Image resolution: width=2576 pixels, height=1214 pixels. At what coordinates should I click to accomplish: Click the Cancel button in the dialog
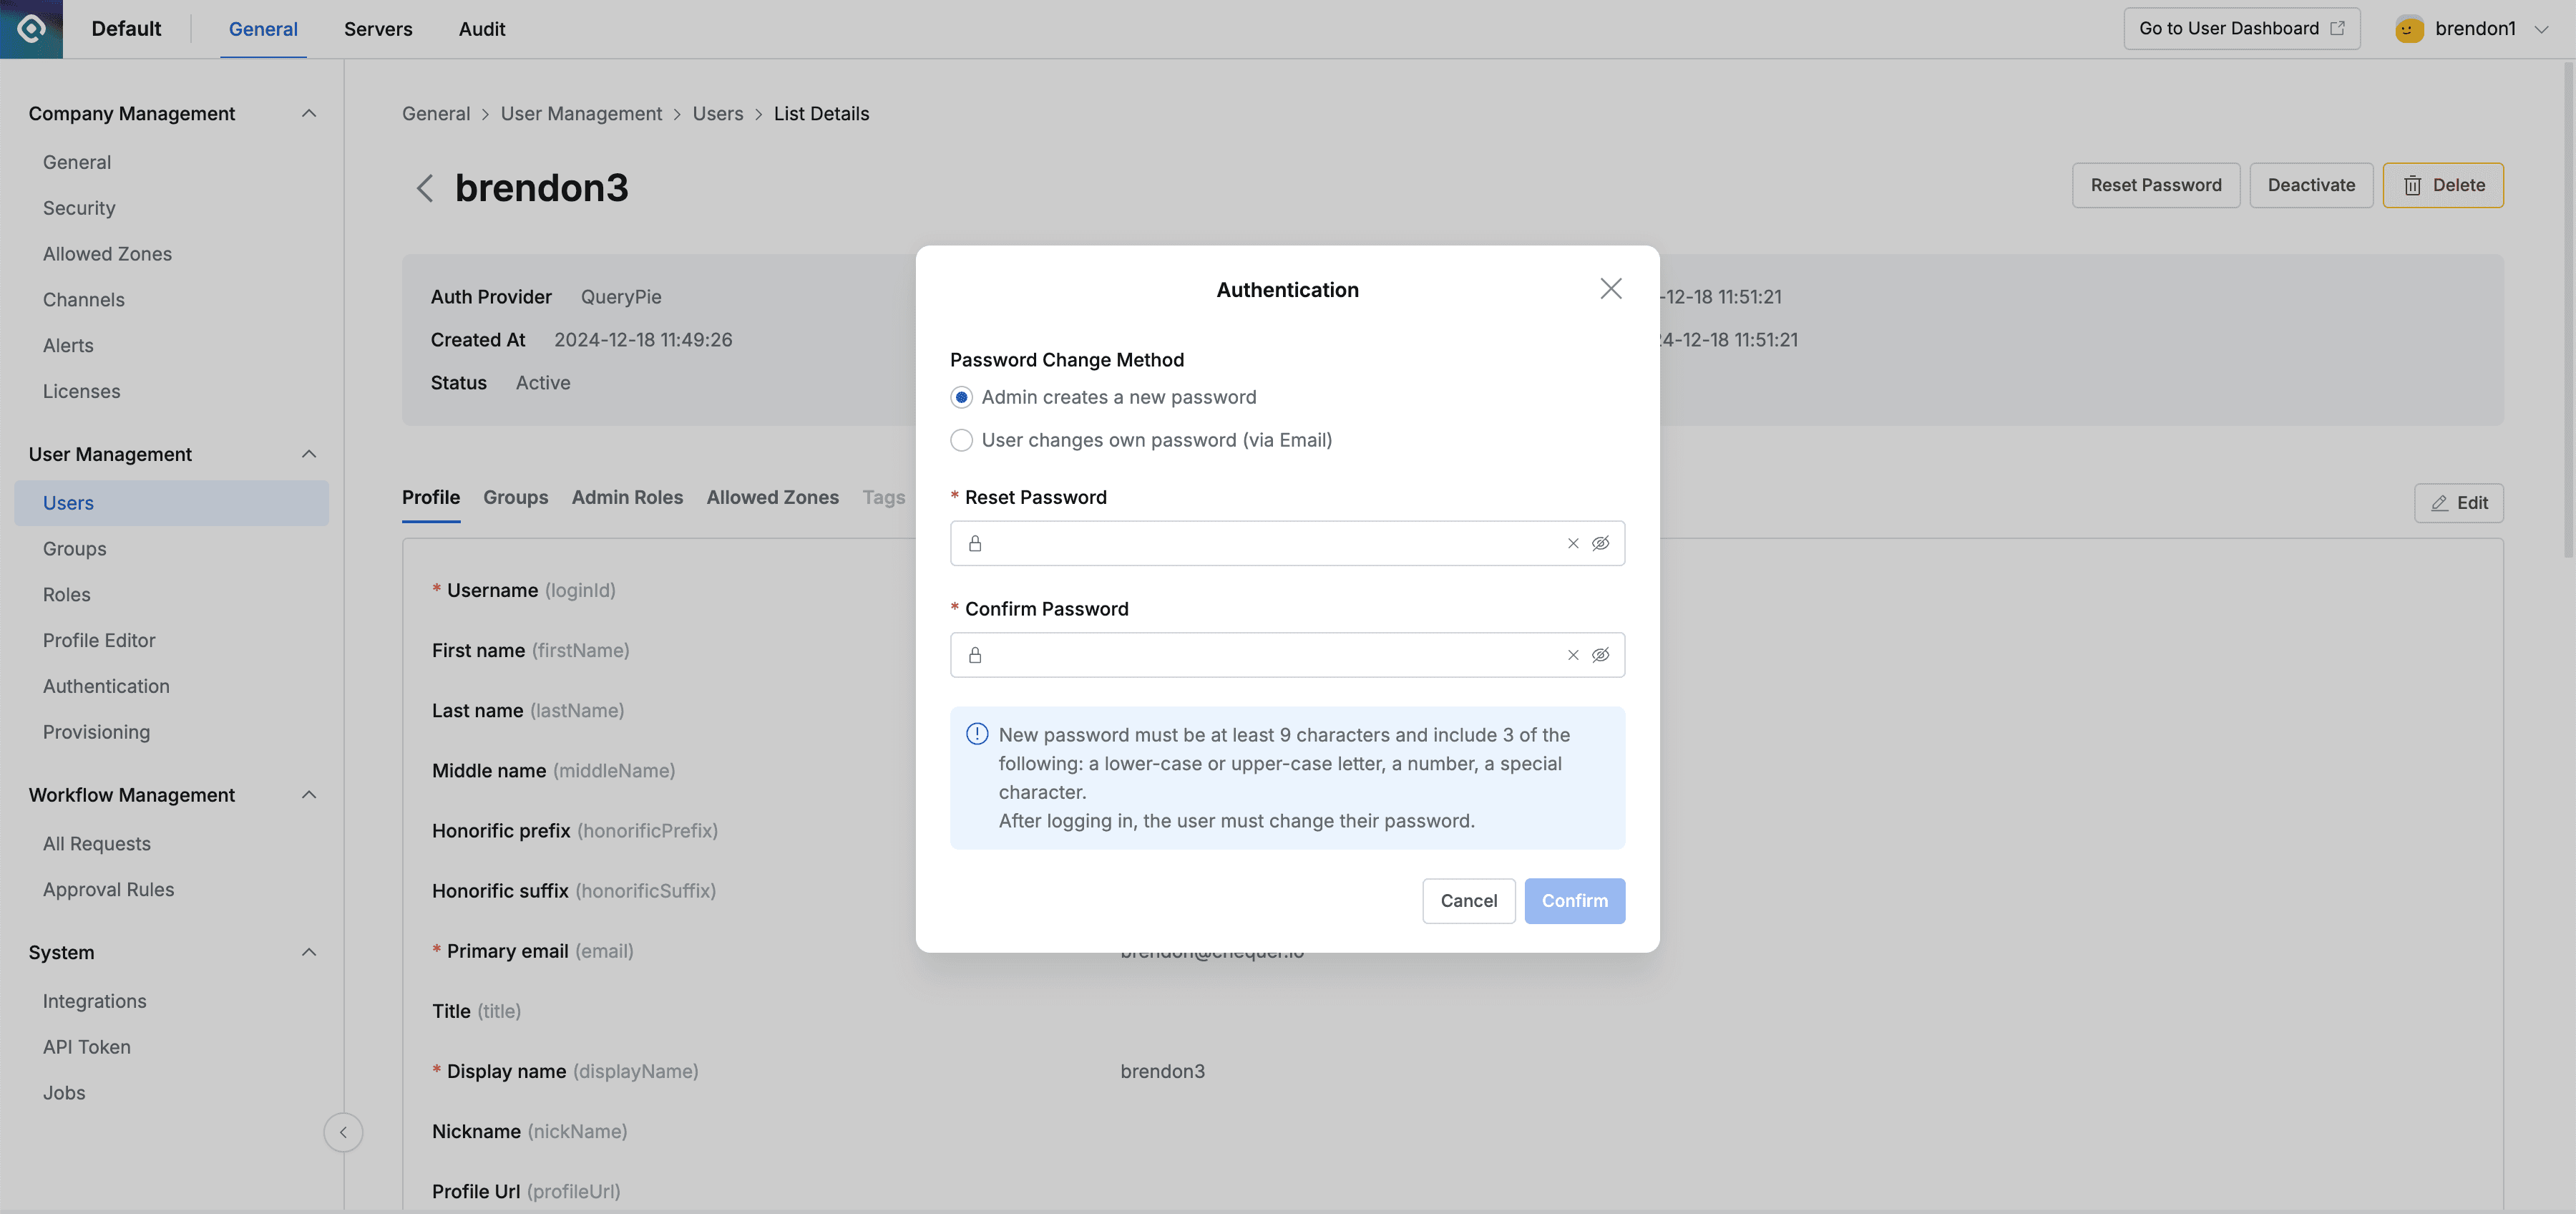click(1468, 901)
